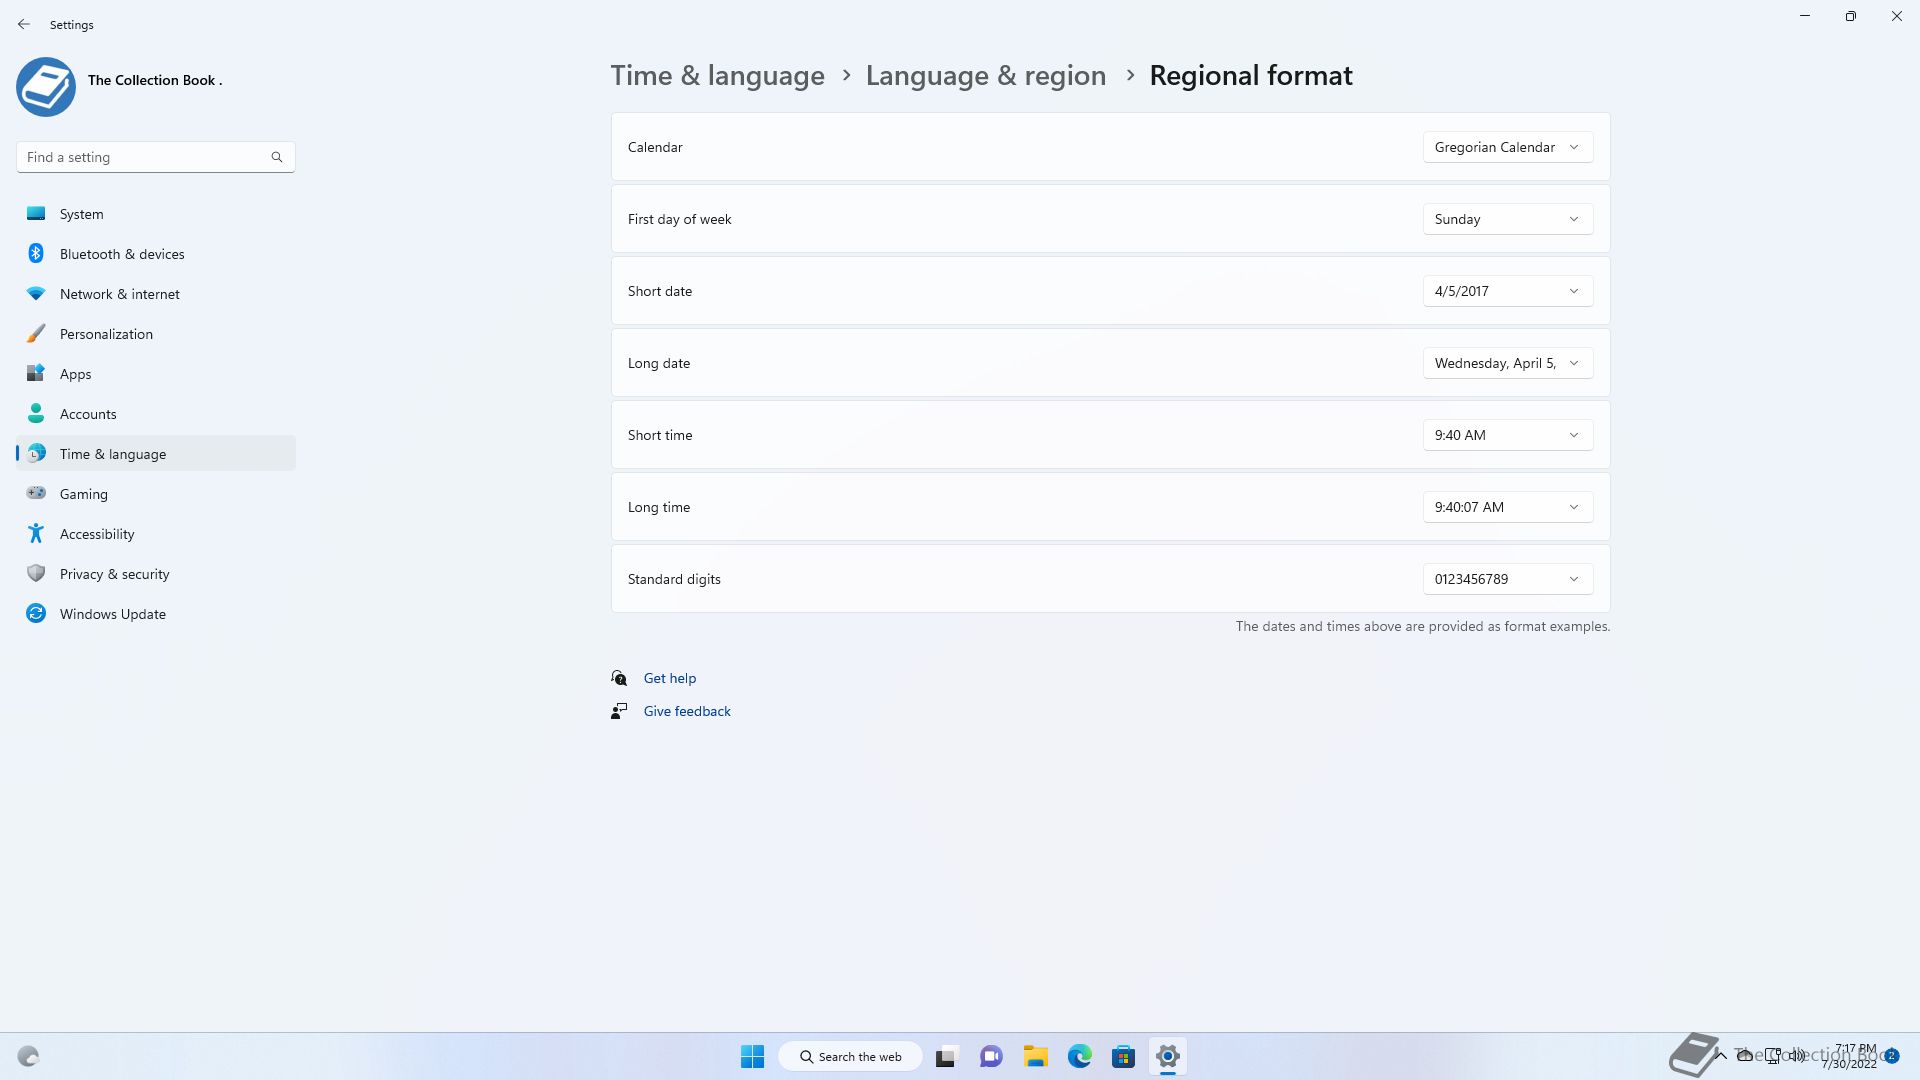Click The Collection Book profile avatar
The height and width of the screenshot is (1080, 1920).
[x=46, y=87]
